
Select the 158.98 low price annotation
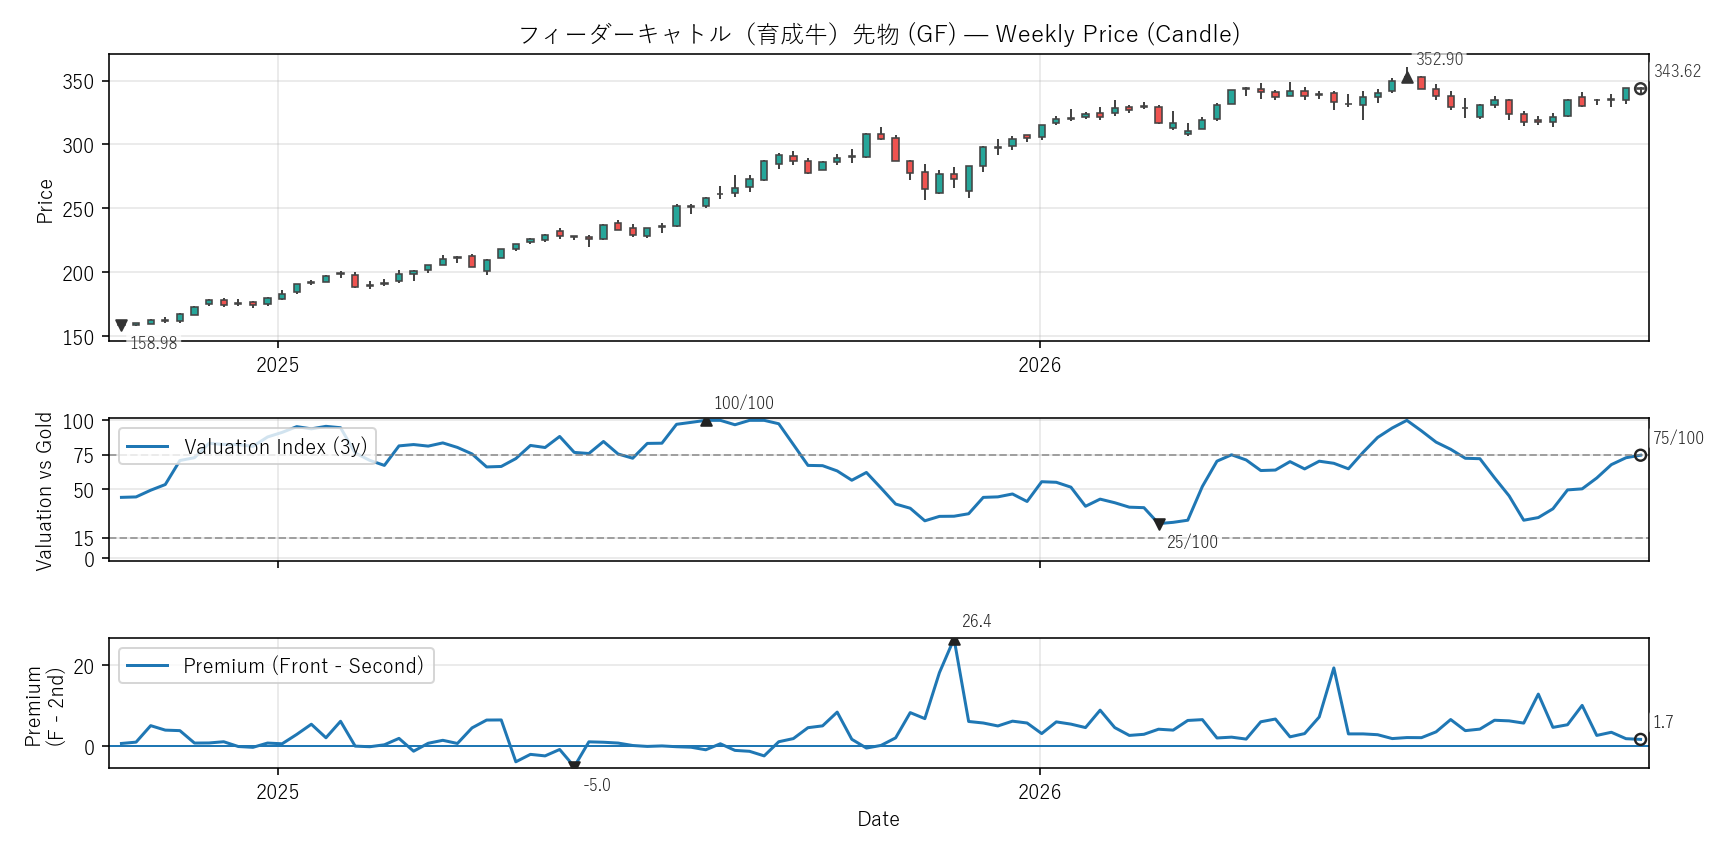click(x=154, y=343)
